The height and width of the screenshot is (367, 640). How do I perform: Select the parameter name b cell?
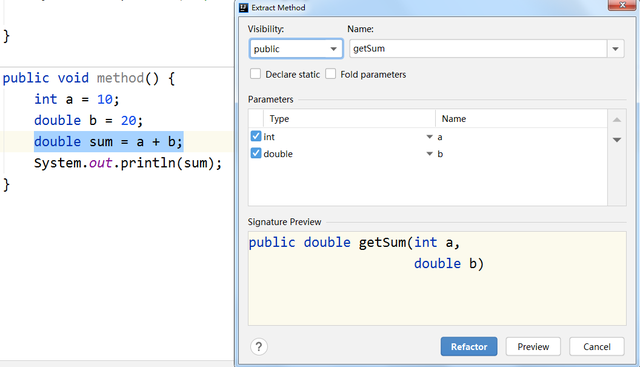(x=521, y=154)
